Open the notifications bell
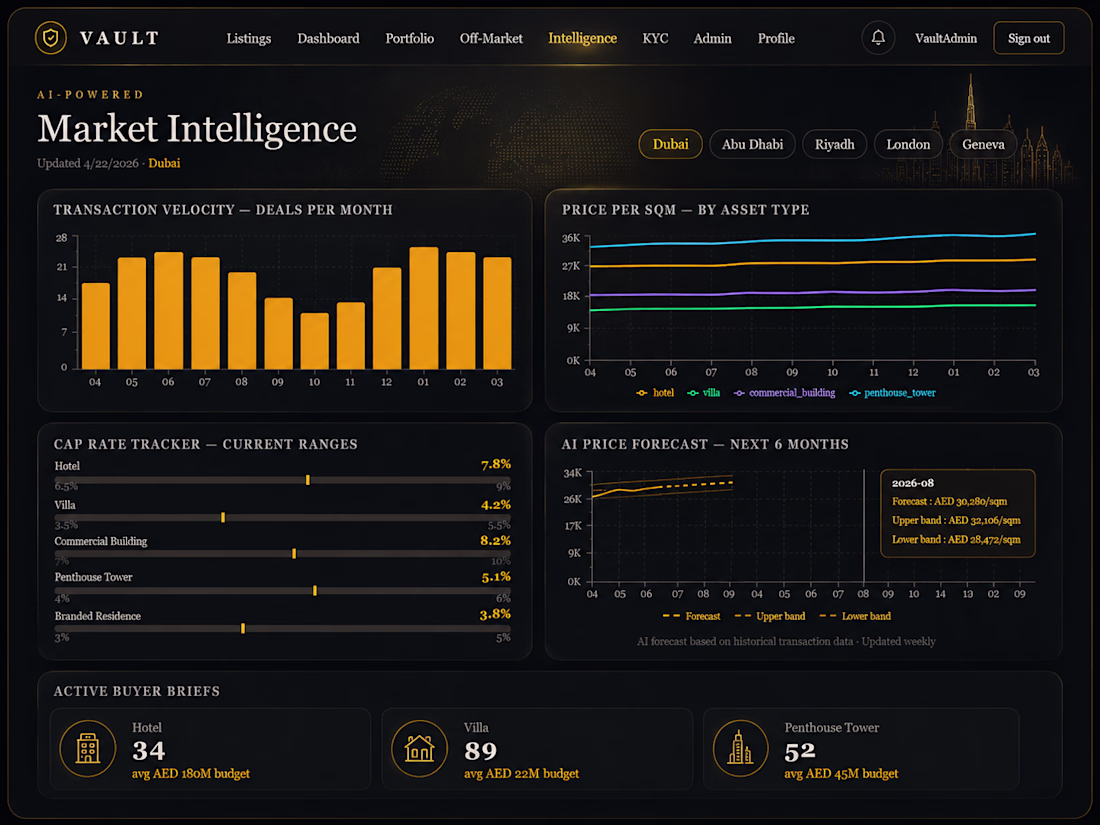The image size is (1100, 825). pos(878,38)
